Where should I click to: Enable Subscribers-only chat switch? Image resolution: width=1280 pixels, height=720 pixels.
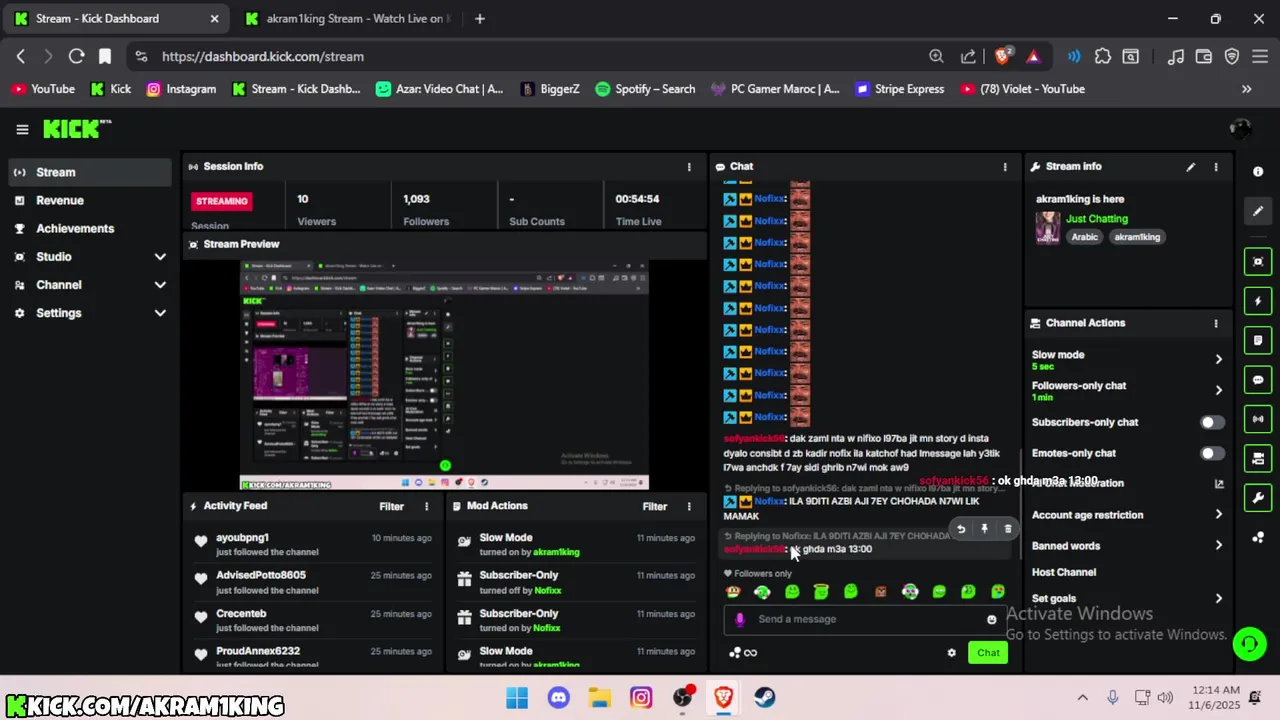1212,422
